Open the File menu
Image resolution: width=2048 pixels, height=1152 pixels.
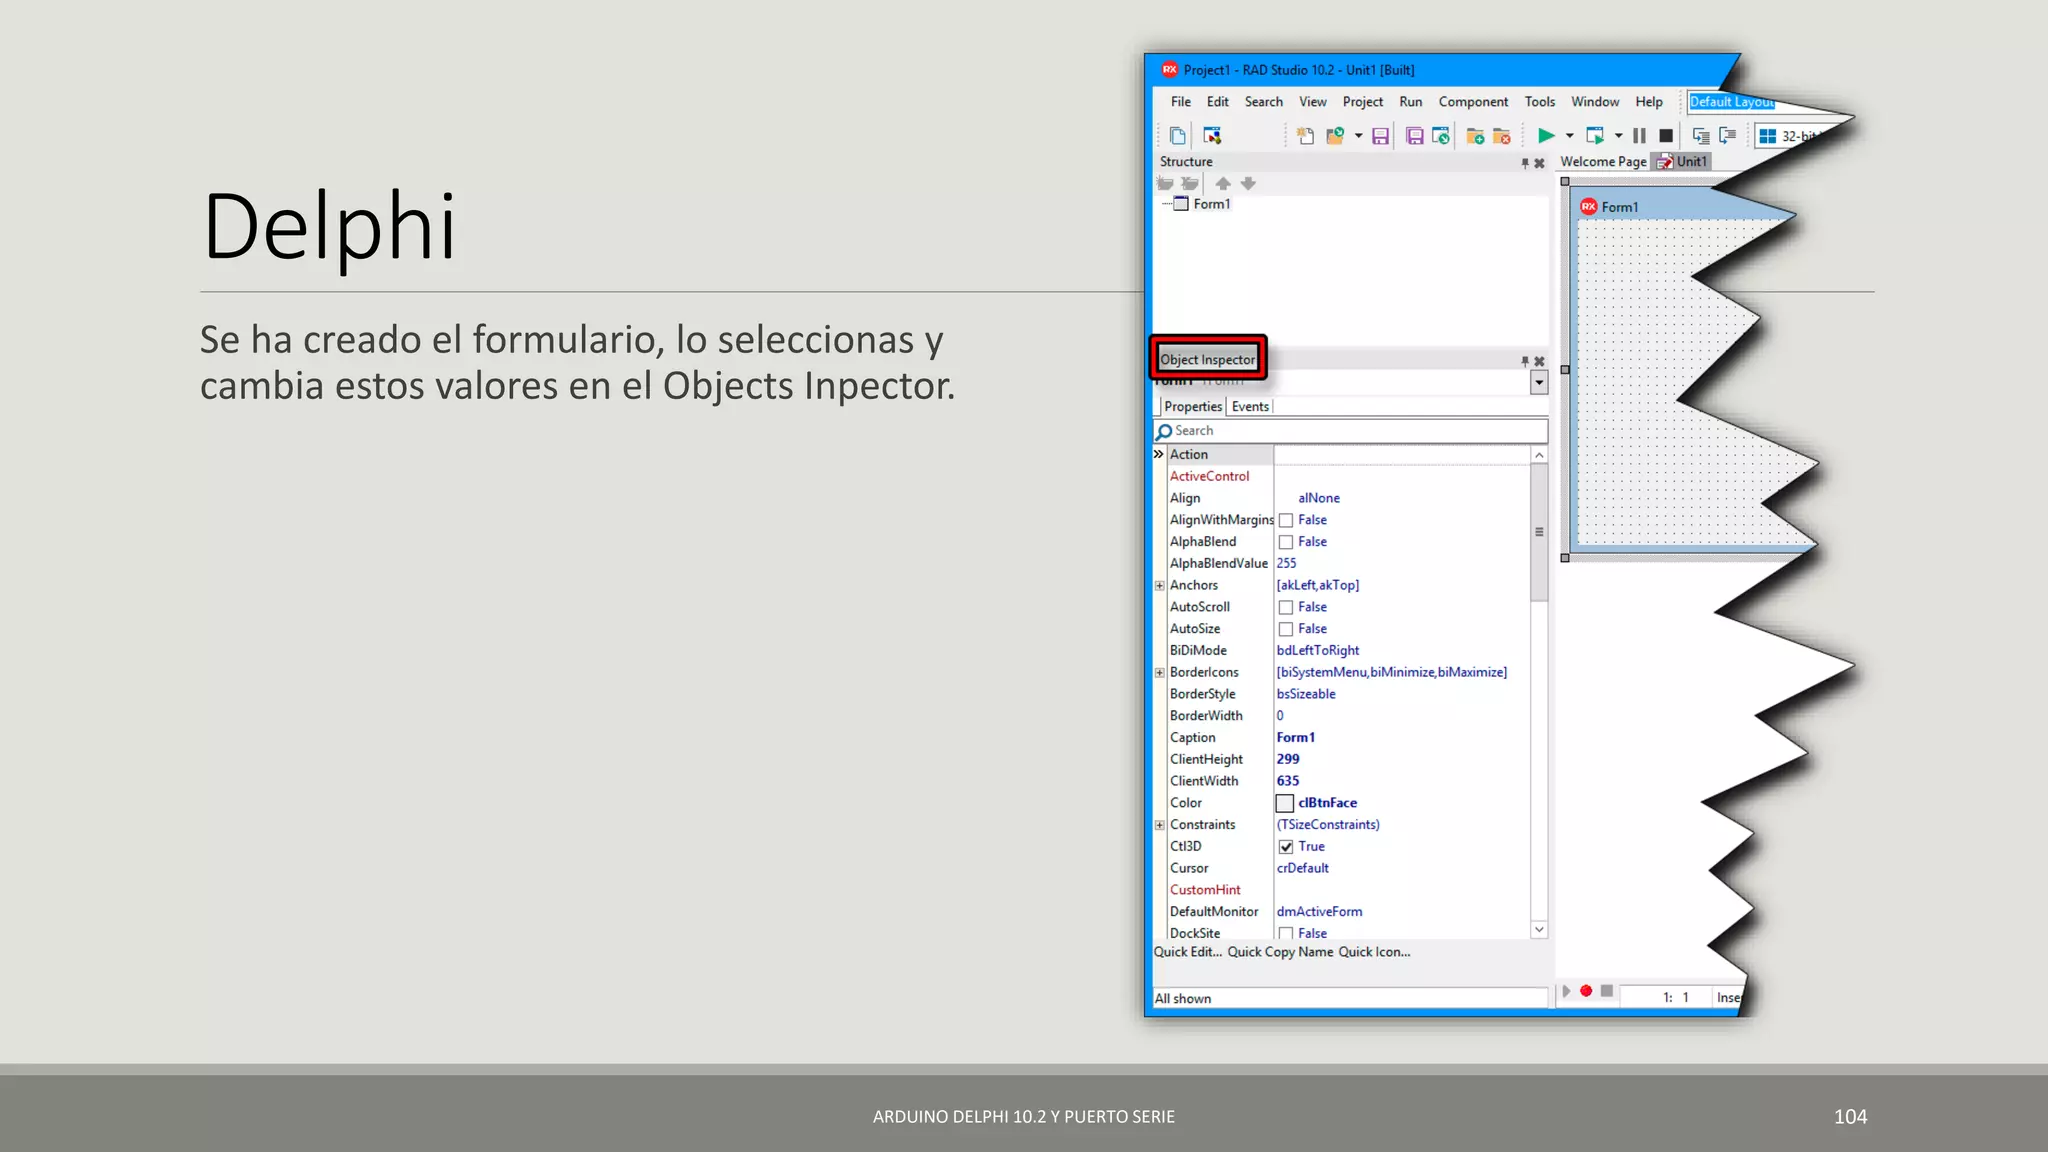point(1181,102)
